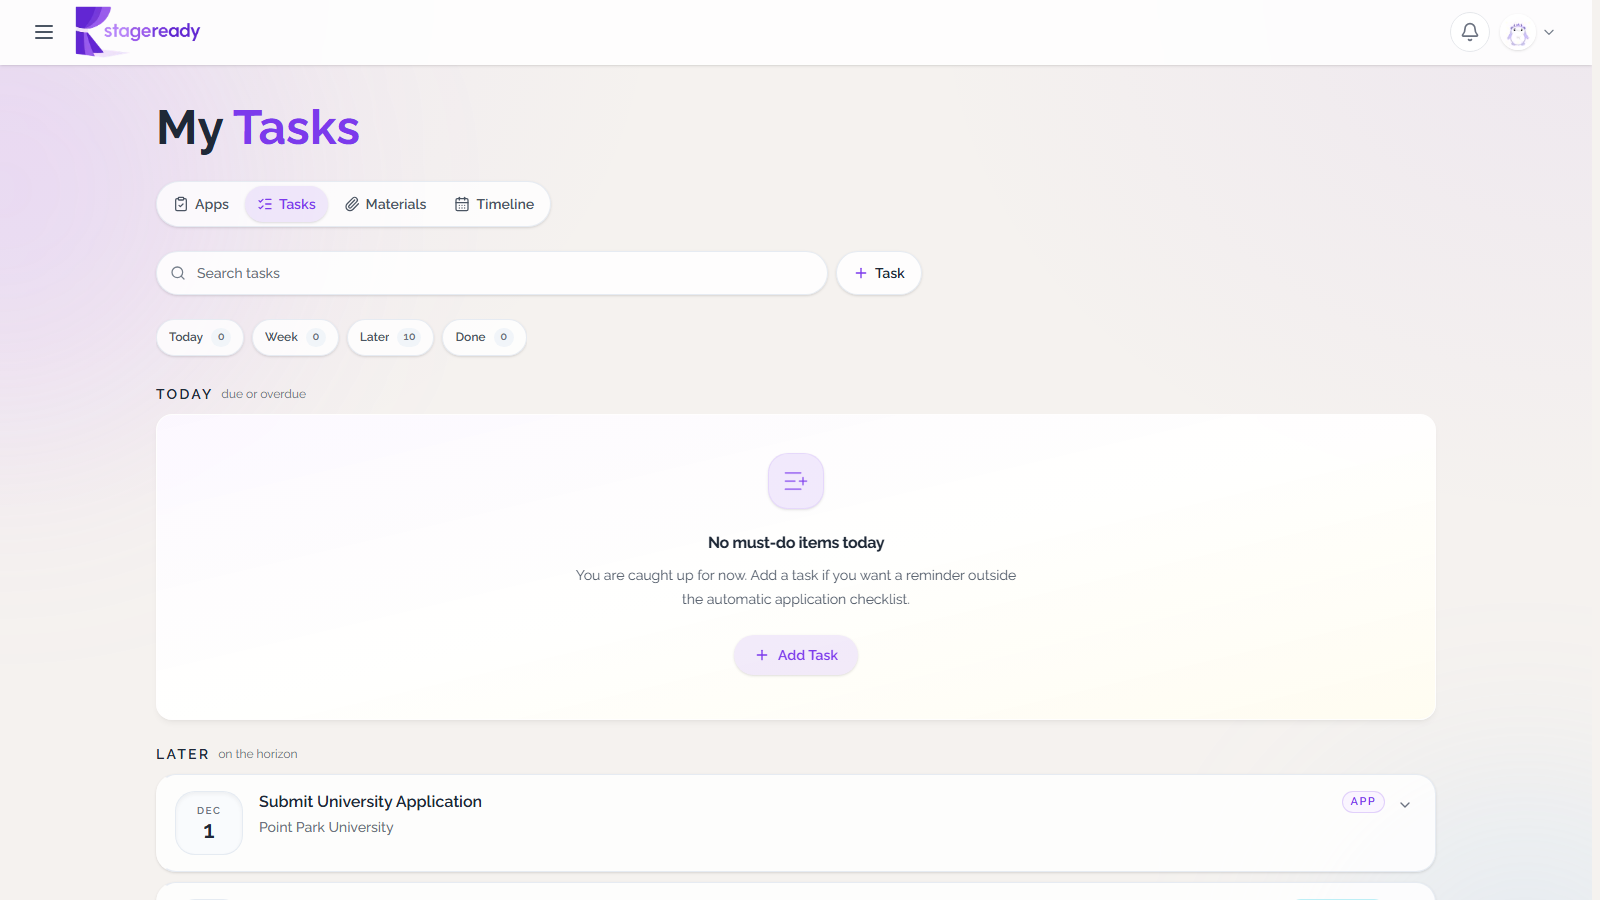
Task: Open the hamburger navigation menu
Action: click(x=44, y=32)
